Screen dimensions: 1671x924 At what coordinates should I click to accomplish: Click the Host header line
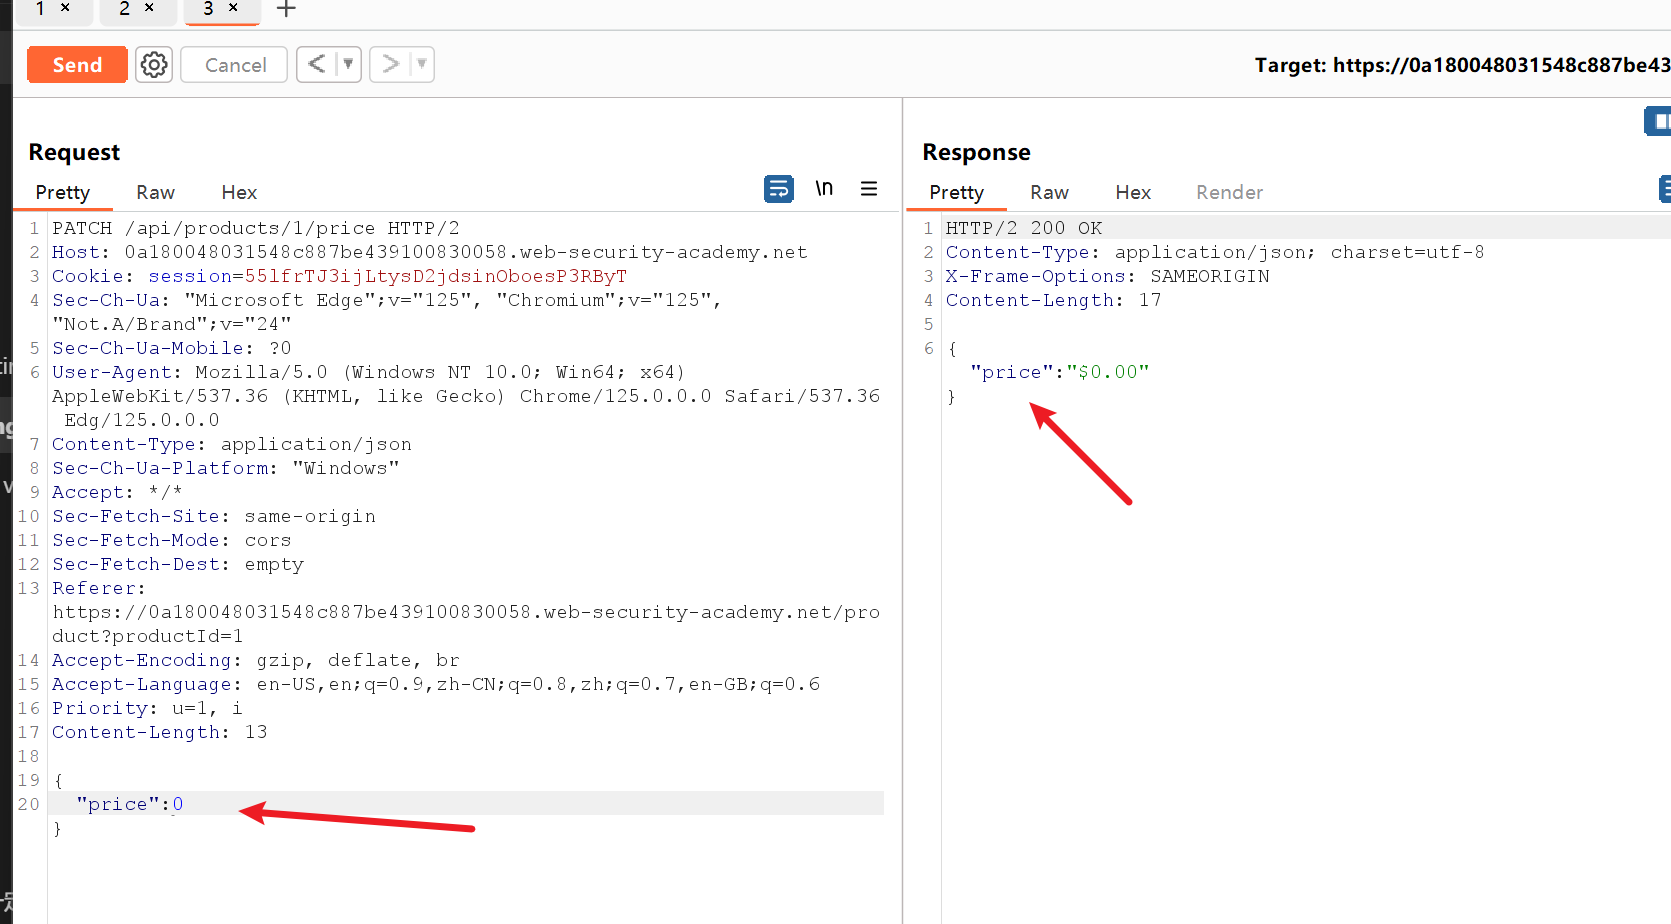click(x=430, y=252)
